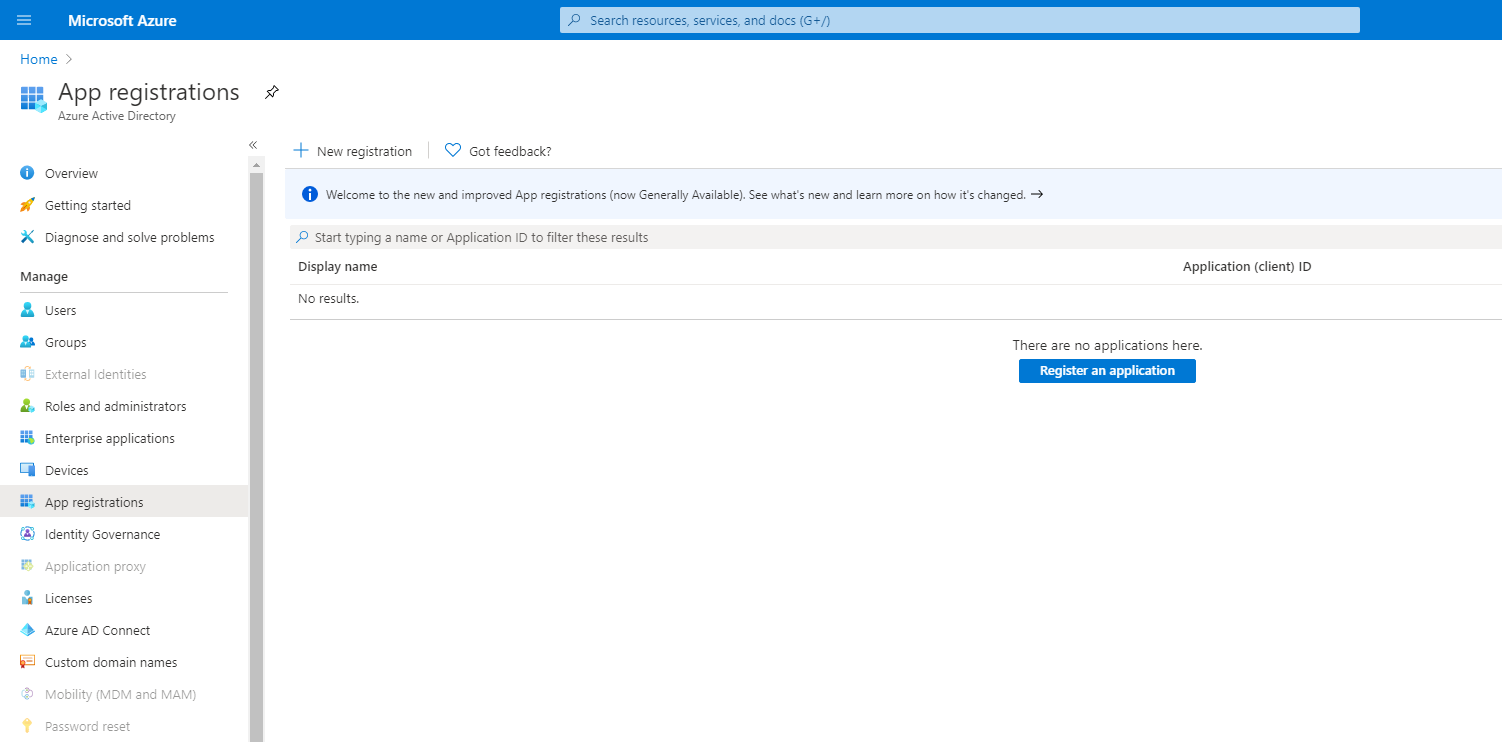Viewport: 1502px width, 742px height.
Task: Click the Register an application button
Action: click(1107, 370)
